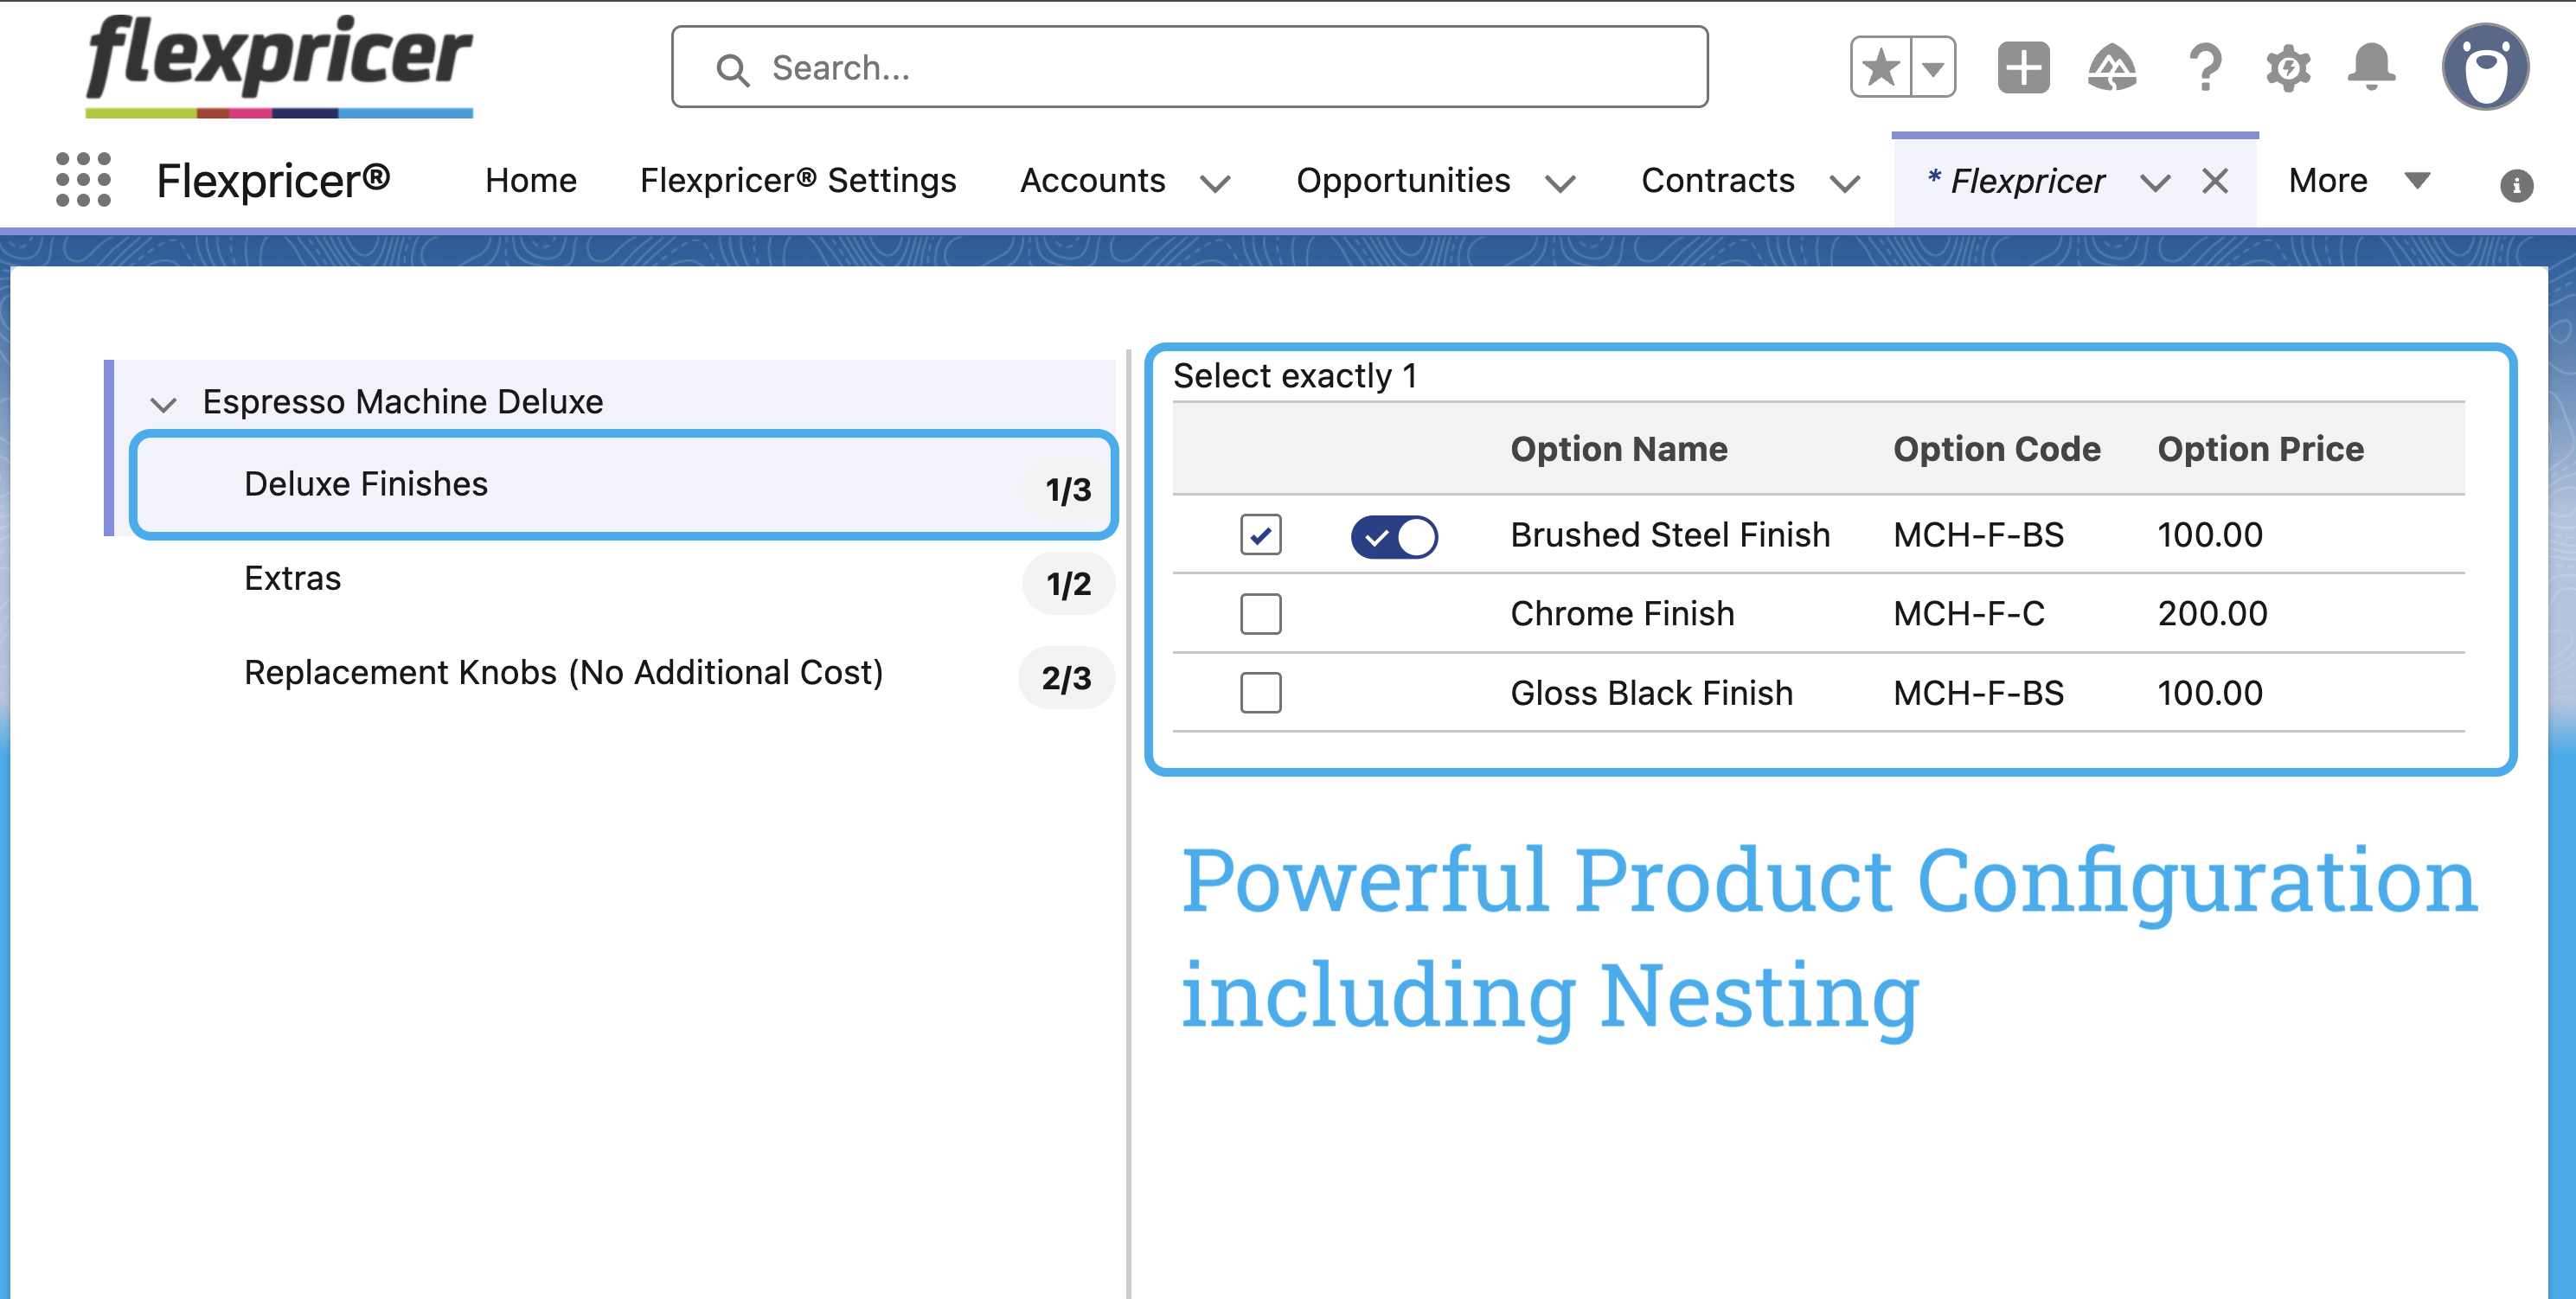Select the Extras option group
Viewport: 2576px width, 1299px height.
click(292, 579)
